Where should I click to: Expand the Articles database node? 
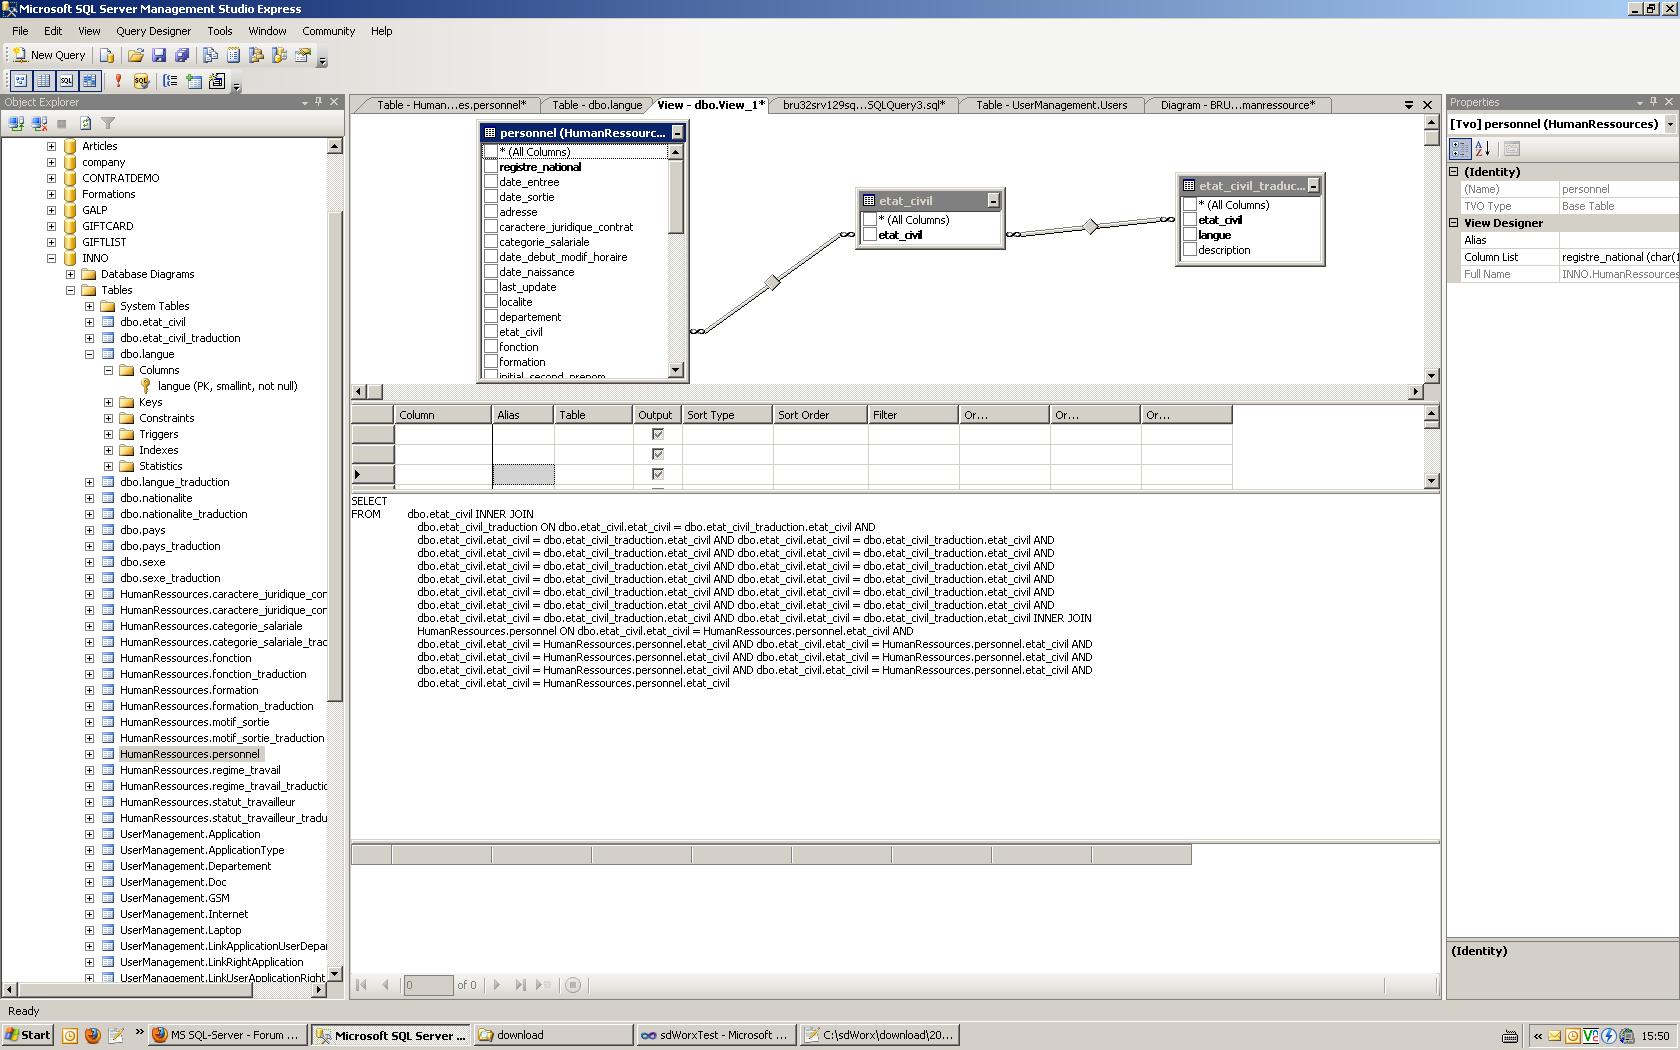(51, 146)
